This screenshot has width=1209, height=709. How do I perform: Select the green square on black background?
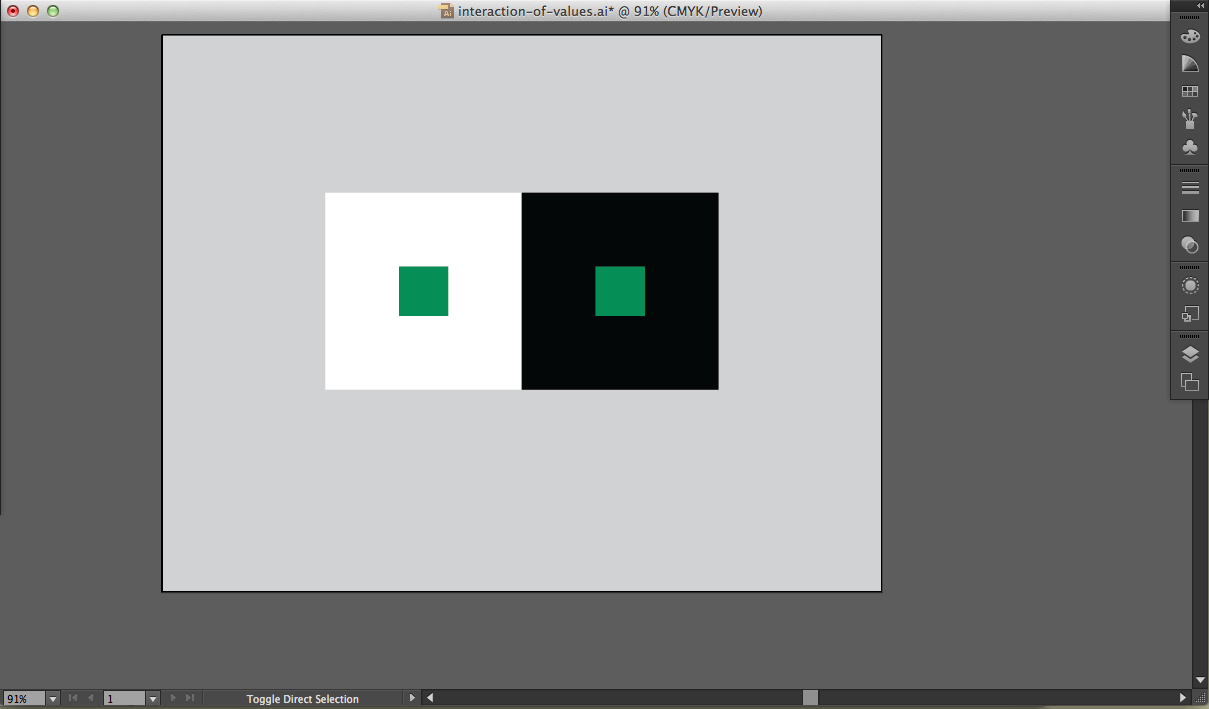(620, 291)
